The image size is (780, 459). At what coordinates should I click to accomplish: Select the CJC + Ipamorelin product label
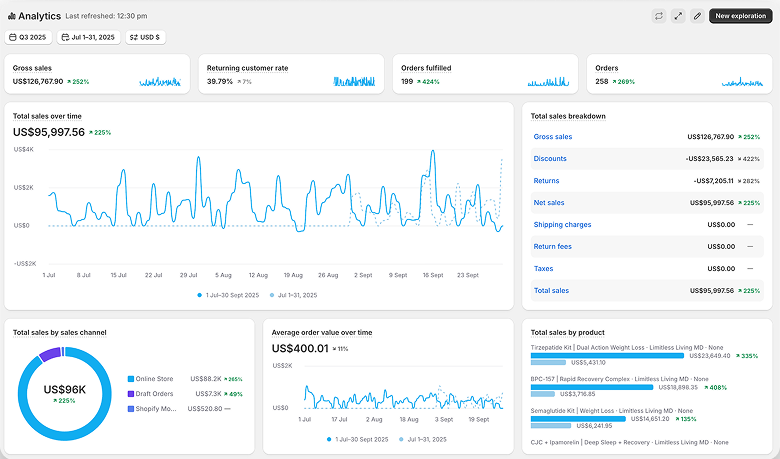coord(629,442)
